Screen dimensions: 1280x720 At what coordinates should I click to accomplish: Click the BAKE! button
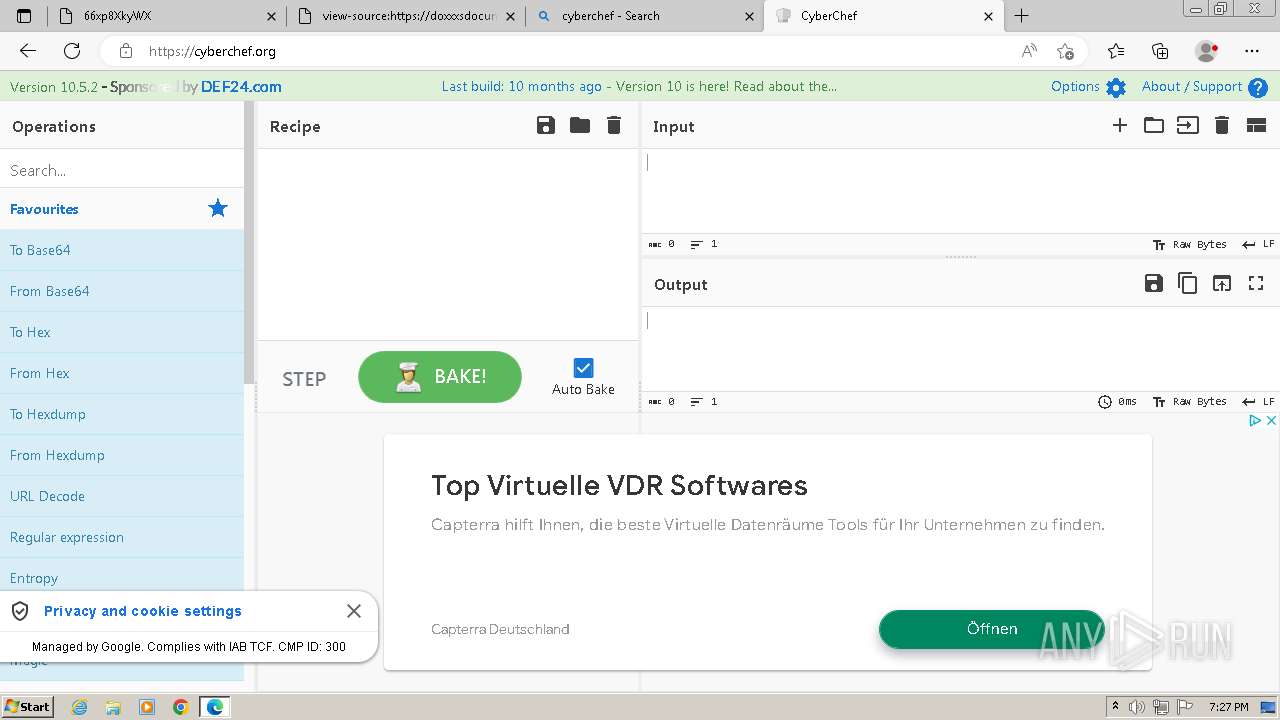440,377
